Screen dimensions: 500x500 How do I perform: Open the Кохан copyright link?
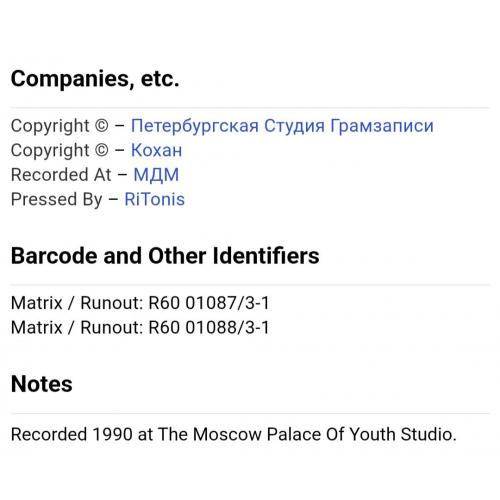point(156,150)
